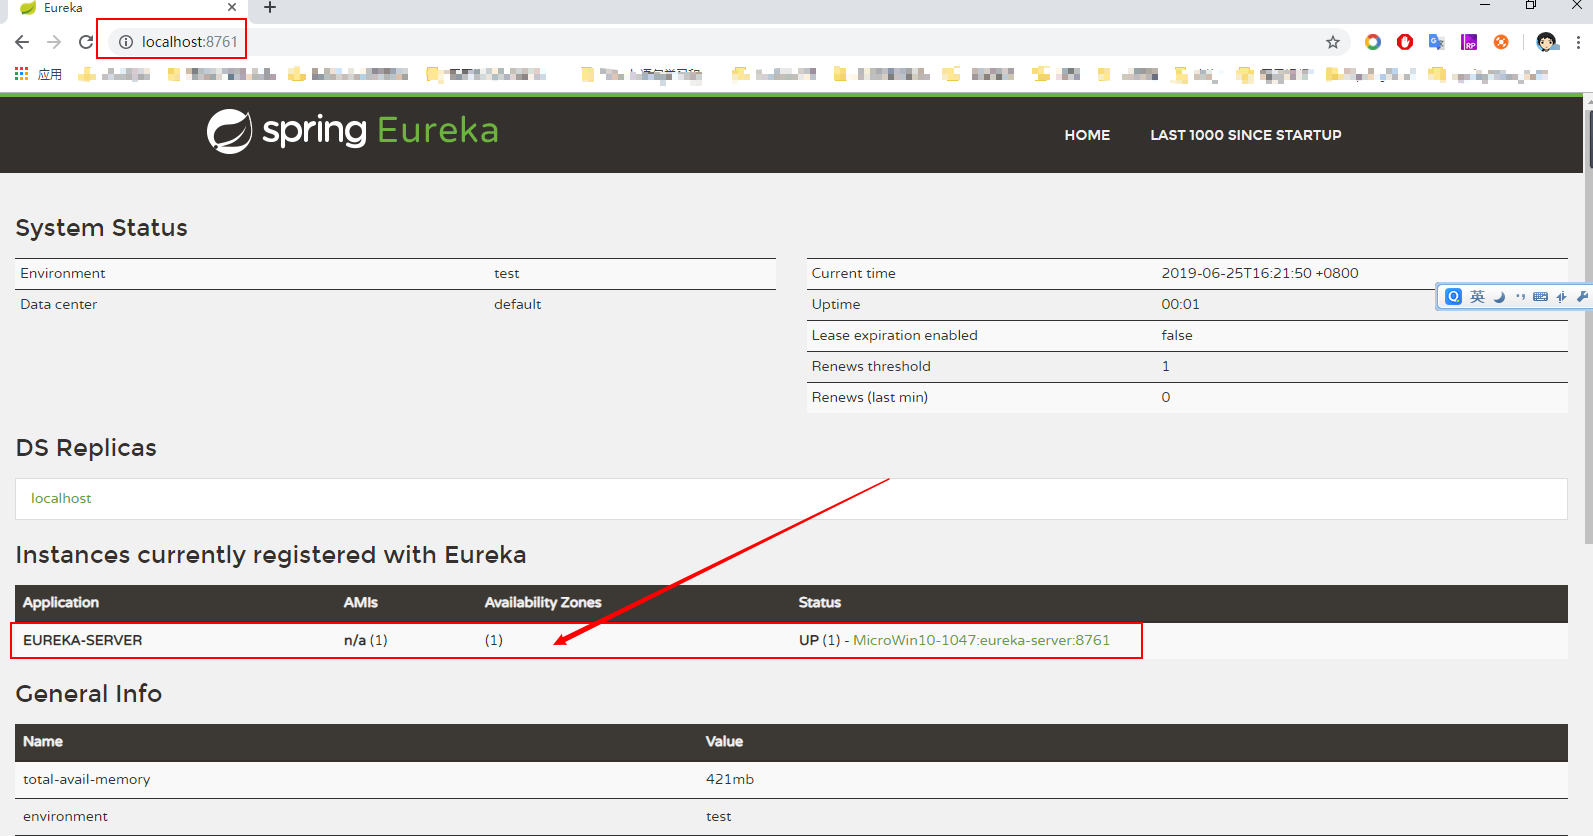Click the General Info heading
The height and width of the screenshot is (836, 1593).
(x=89, y=693)
